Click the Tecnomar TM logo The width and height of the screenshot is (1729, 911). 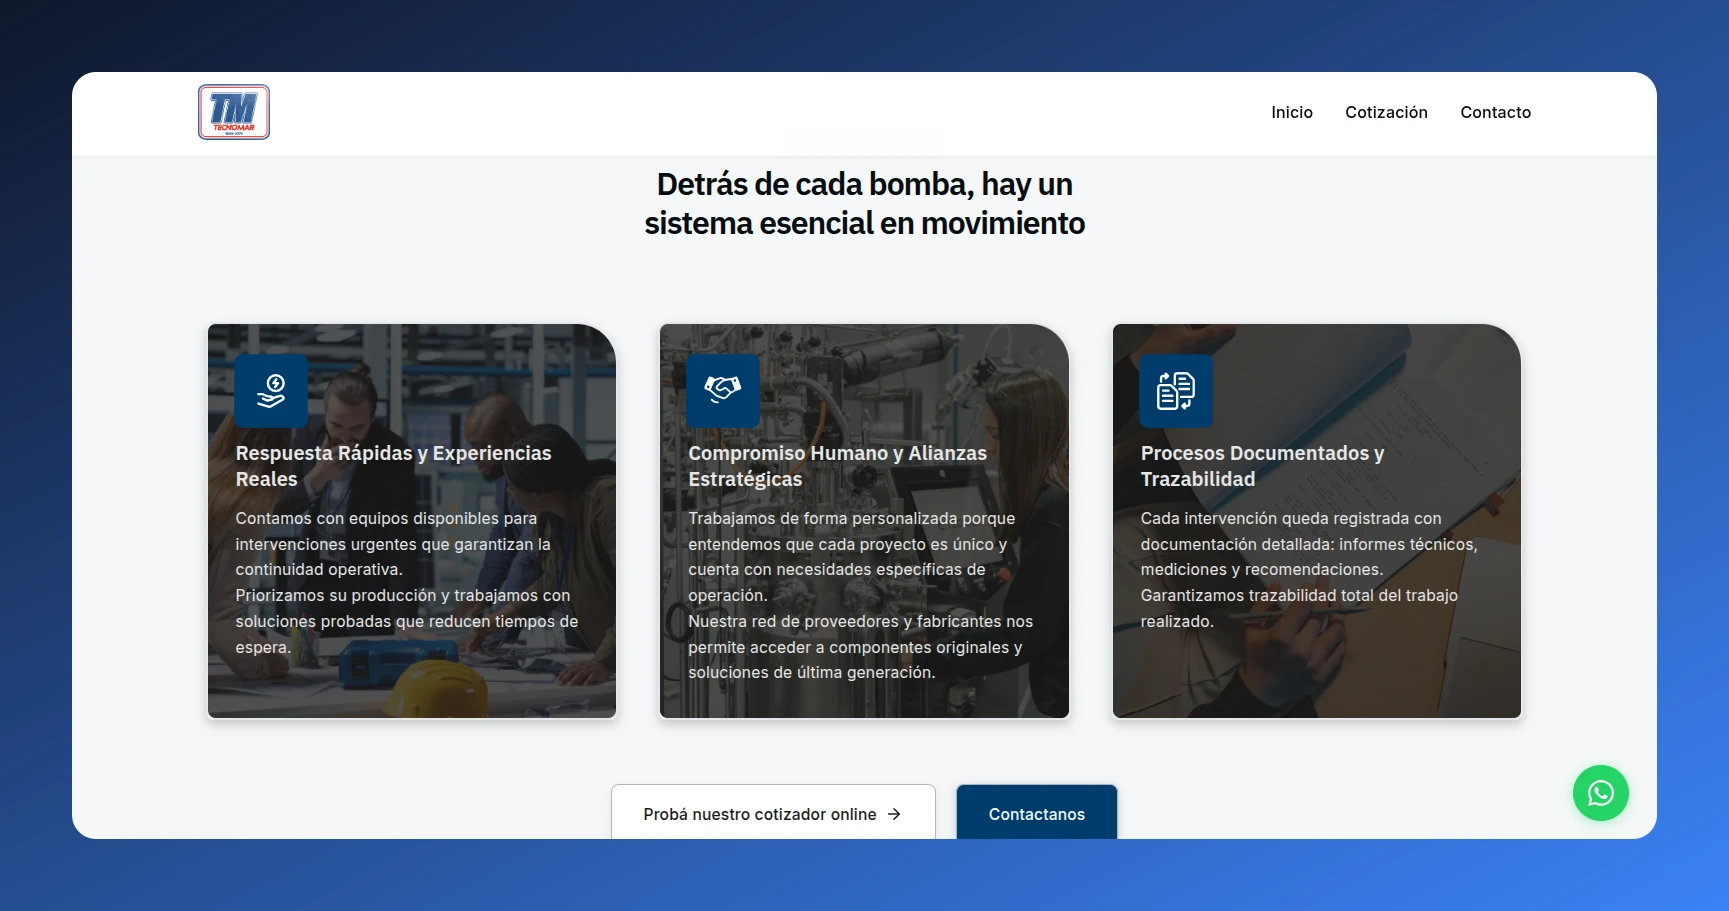(234, 112)
